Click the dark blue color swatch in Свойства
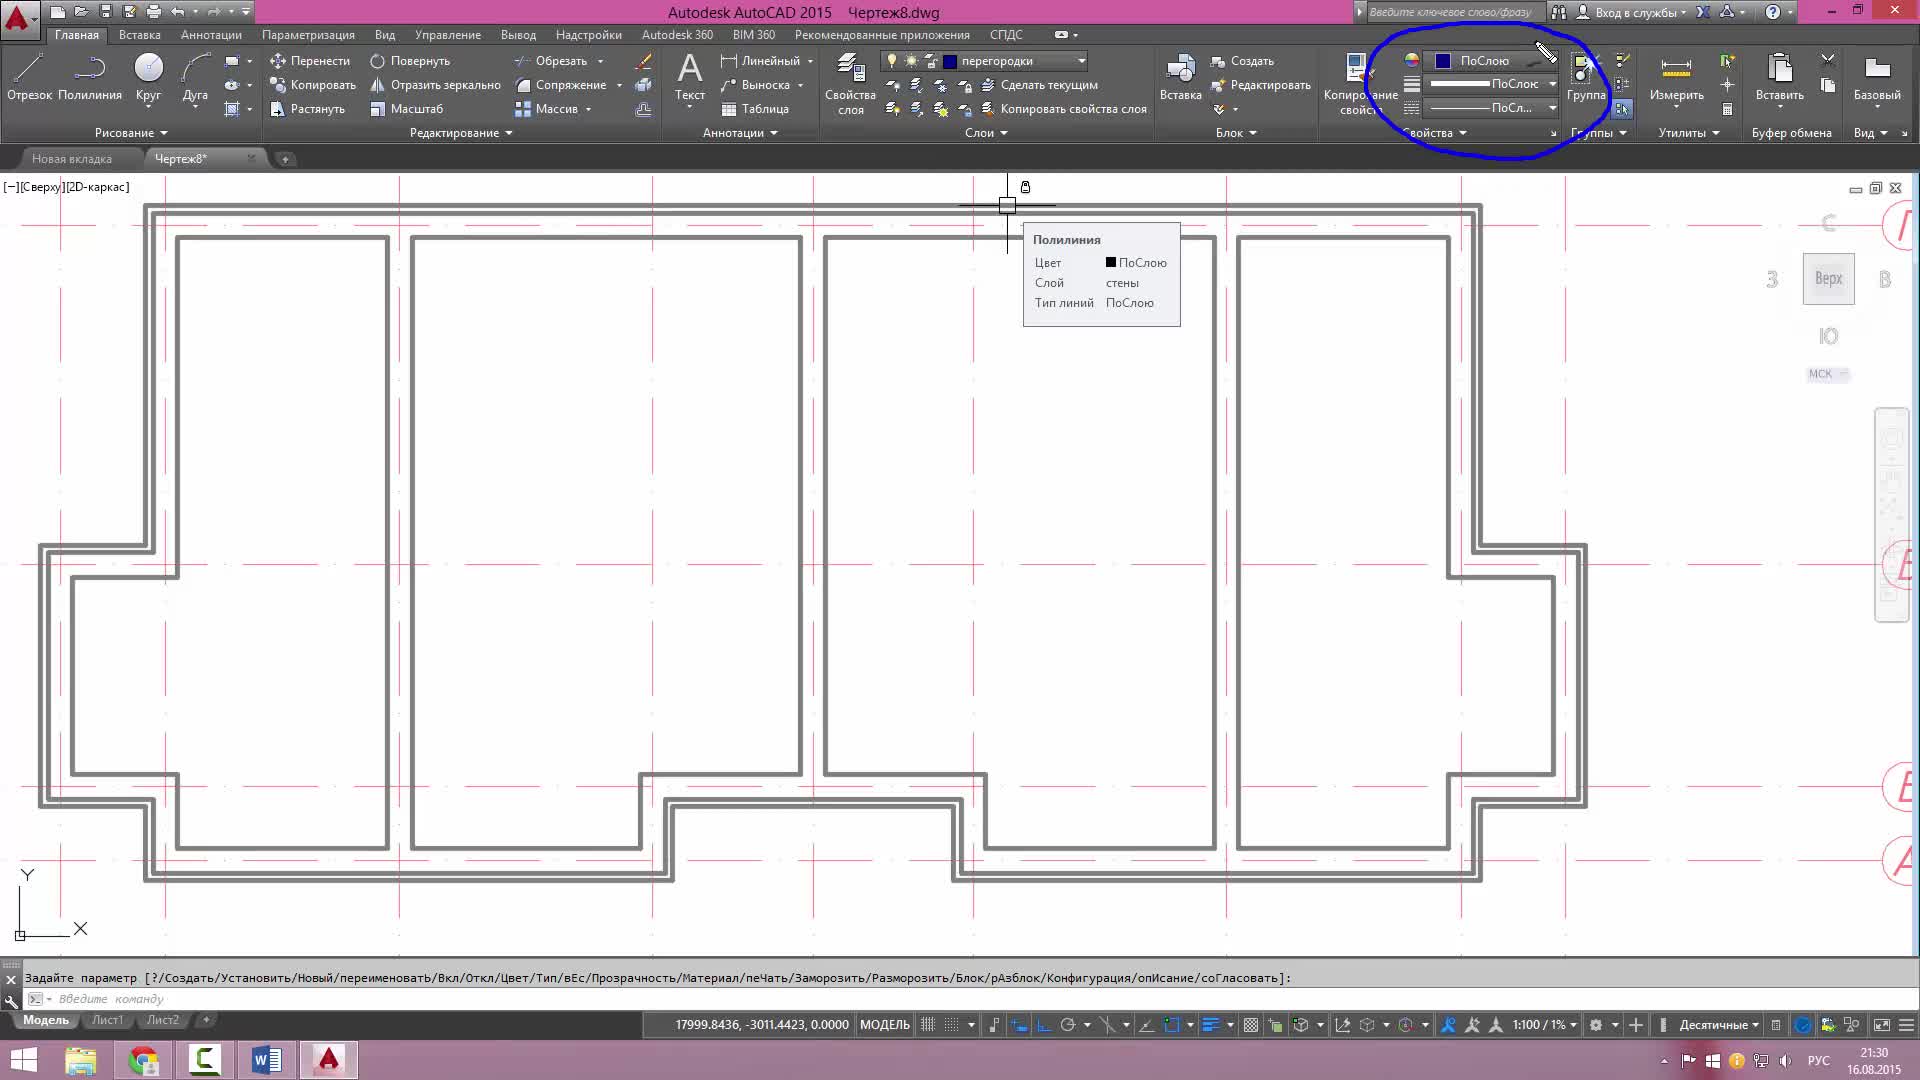 click(1443, 61)
